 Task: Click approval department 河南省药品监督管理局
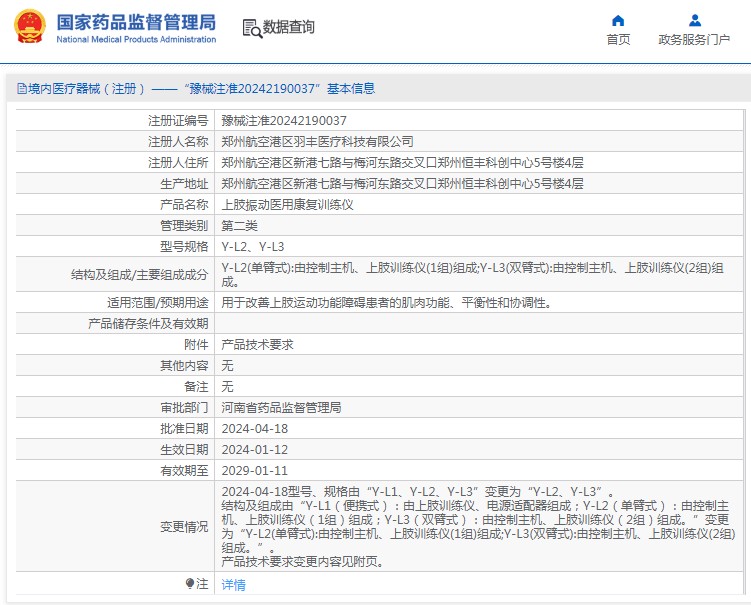pyautogui.click(x=281, y=408)
